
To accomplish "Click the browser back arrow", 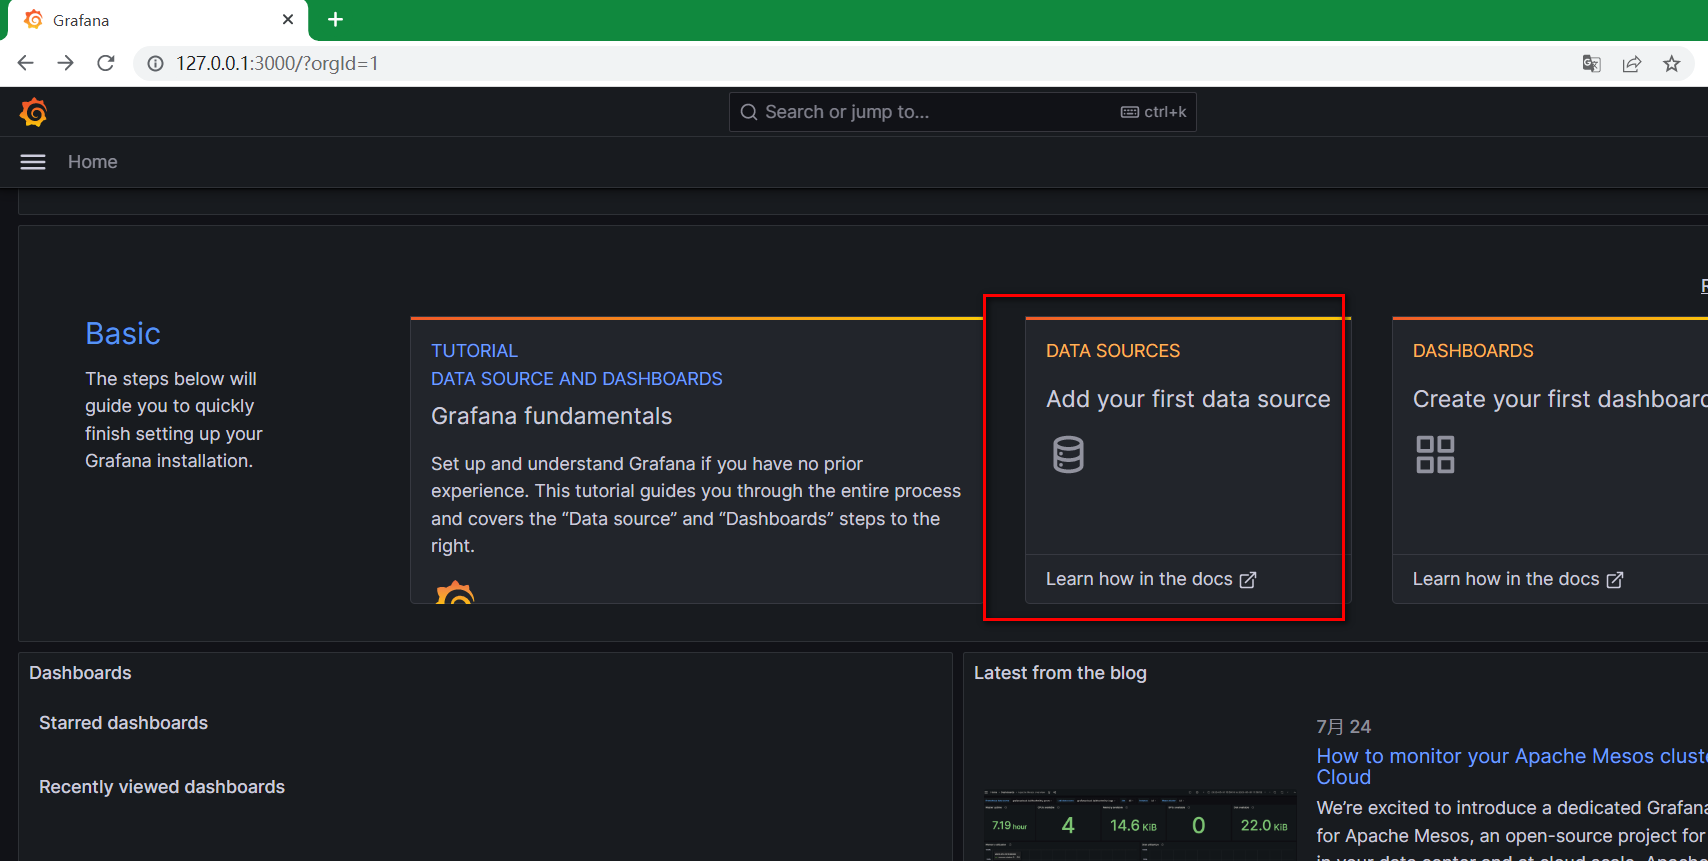I will click(26, 63).
